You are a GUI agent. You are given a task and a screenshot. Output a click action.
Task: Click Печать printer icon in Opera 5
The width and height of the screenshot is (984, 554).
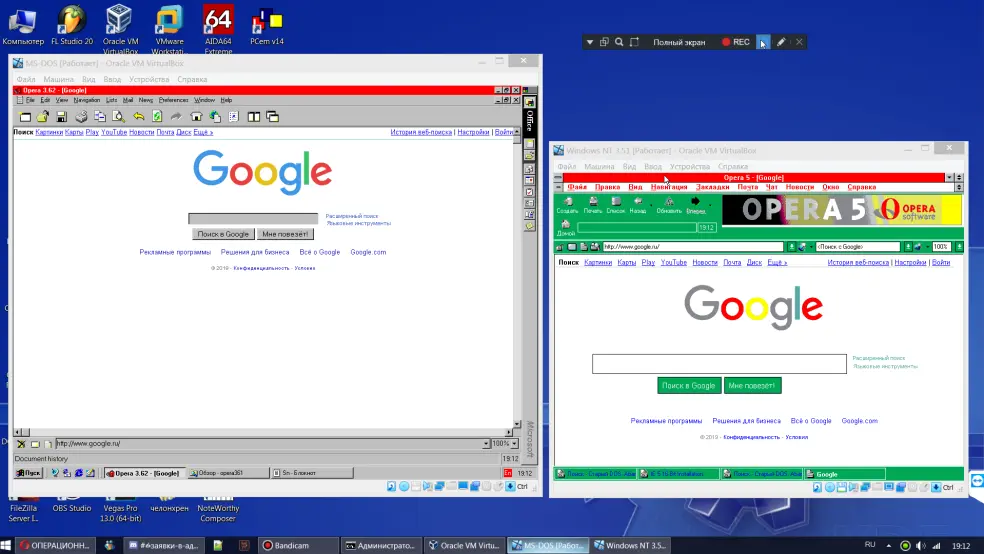point(592,205)
